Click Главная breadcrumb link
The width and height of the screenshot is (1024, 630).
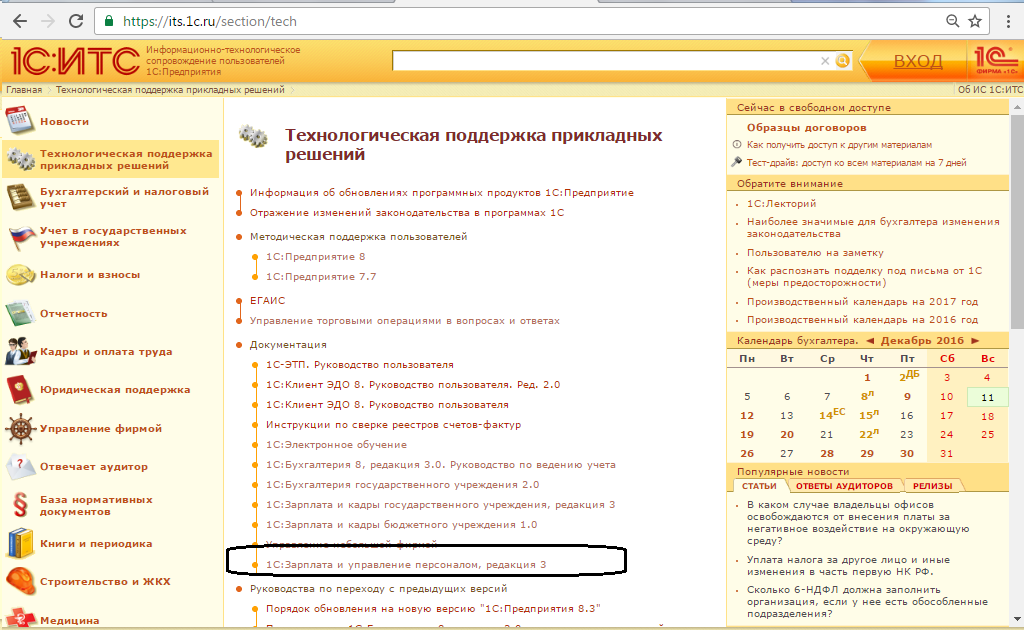coord(24,89)
